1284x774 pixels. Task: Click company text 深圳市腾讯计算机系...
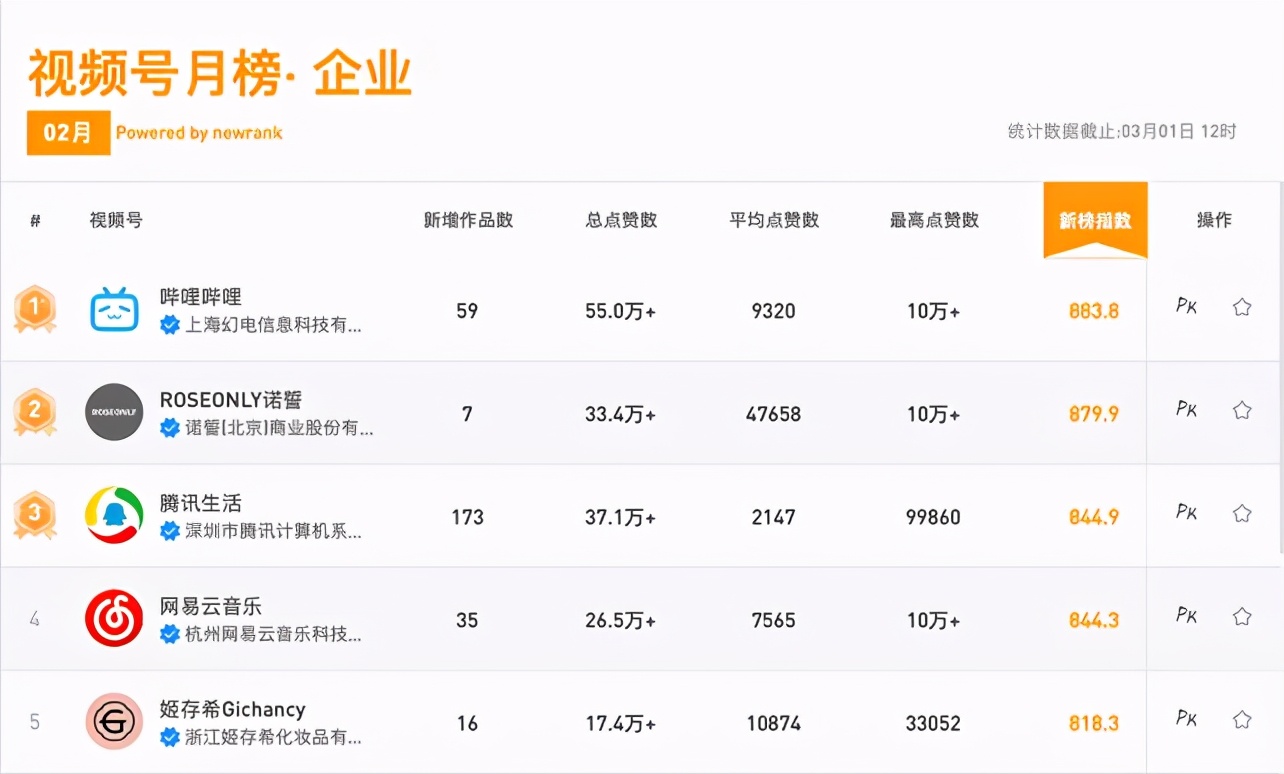274,531
